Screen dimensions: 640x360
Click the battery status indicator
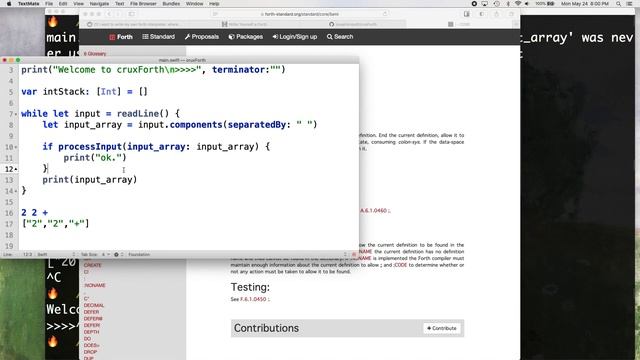tap(545, 4)
